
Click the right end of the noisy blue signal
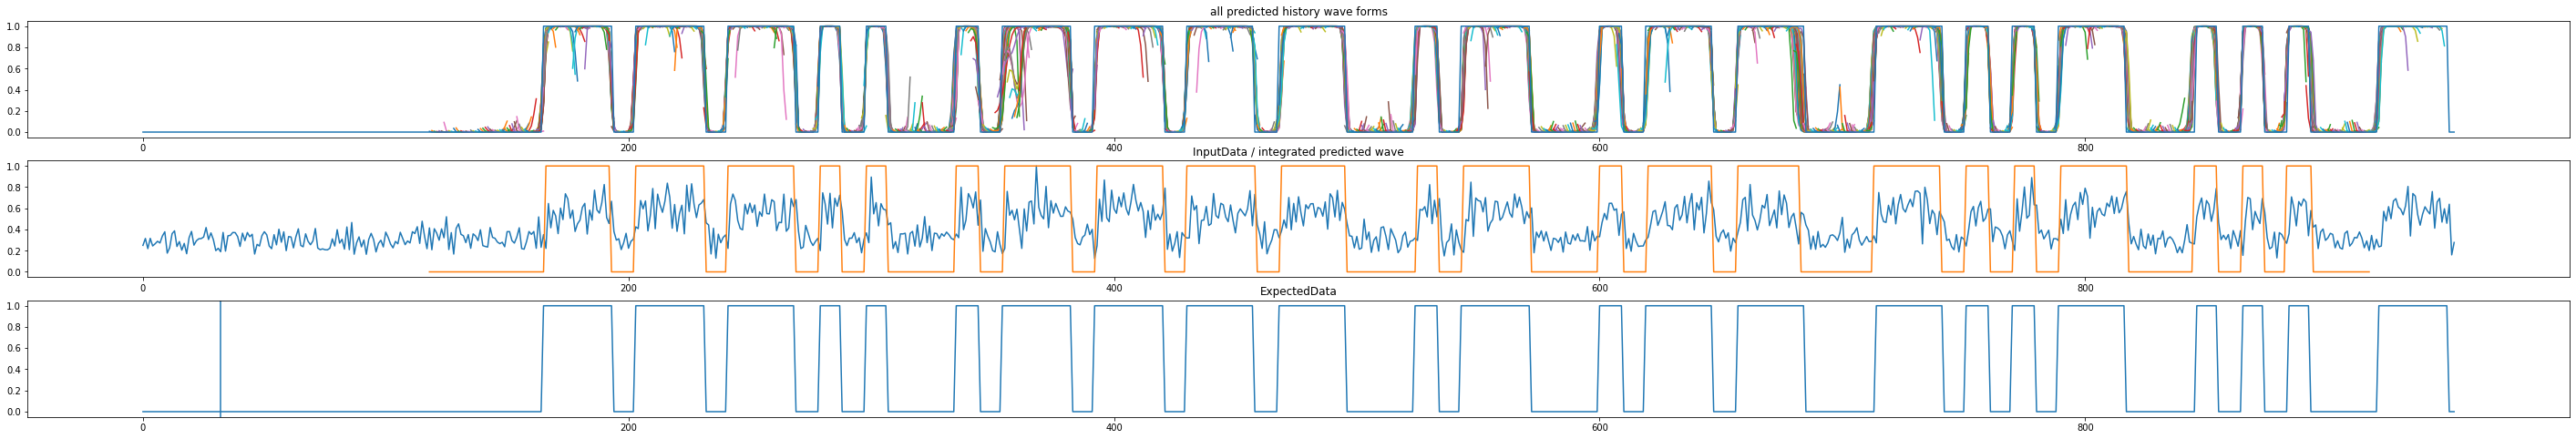(x=2453, y=243)
